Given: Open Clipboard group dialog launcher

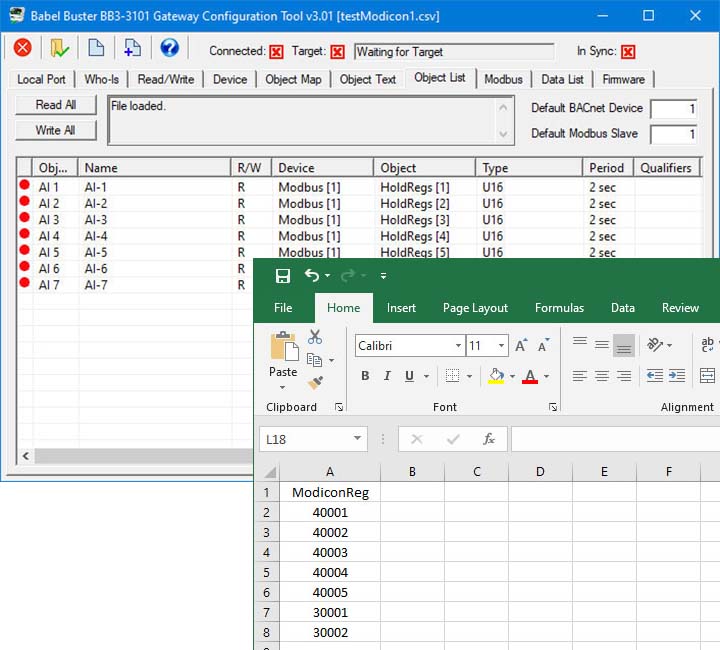Looking at the screenshot, I should click(339, 407).
